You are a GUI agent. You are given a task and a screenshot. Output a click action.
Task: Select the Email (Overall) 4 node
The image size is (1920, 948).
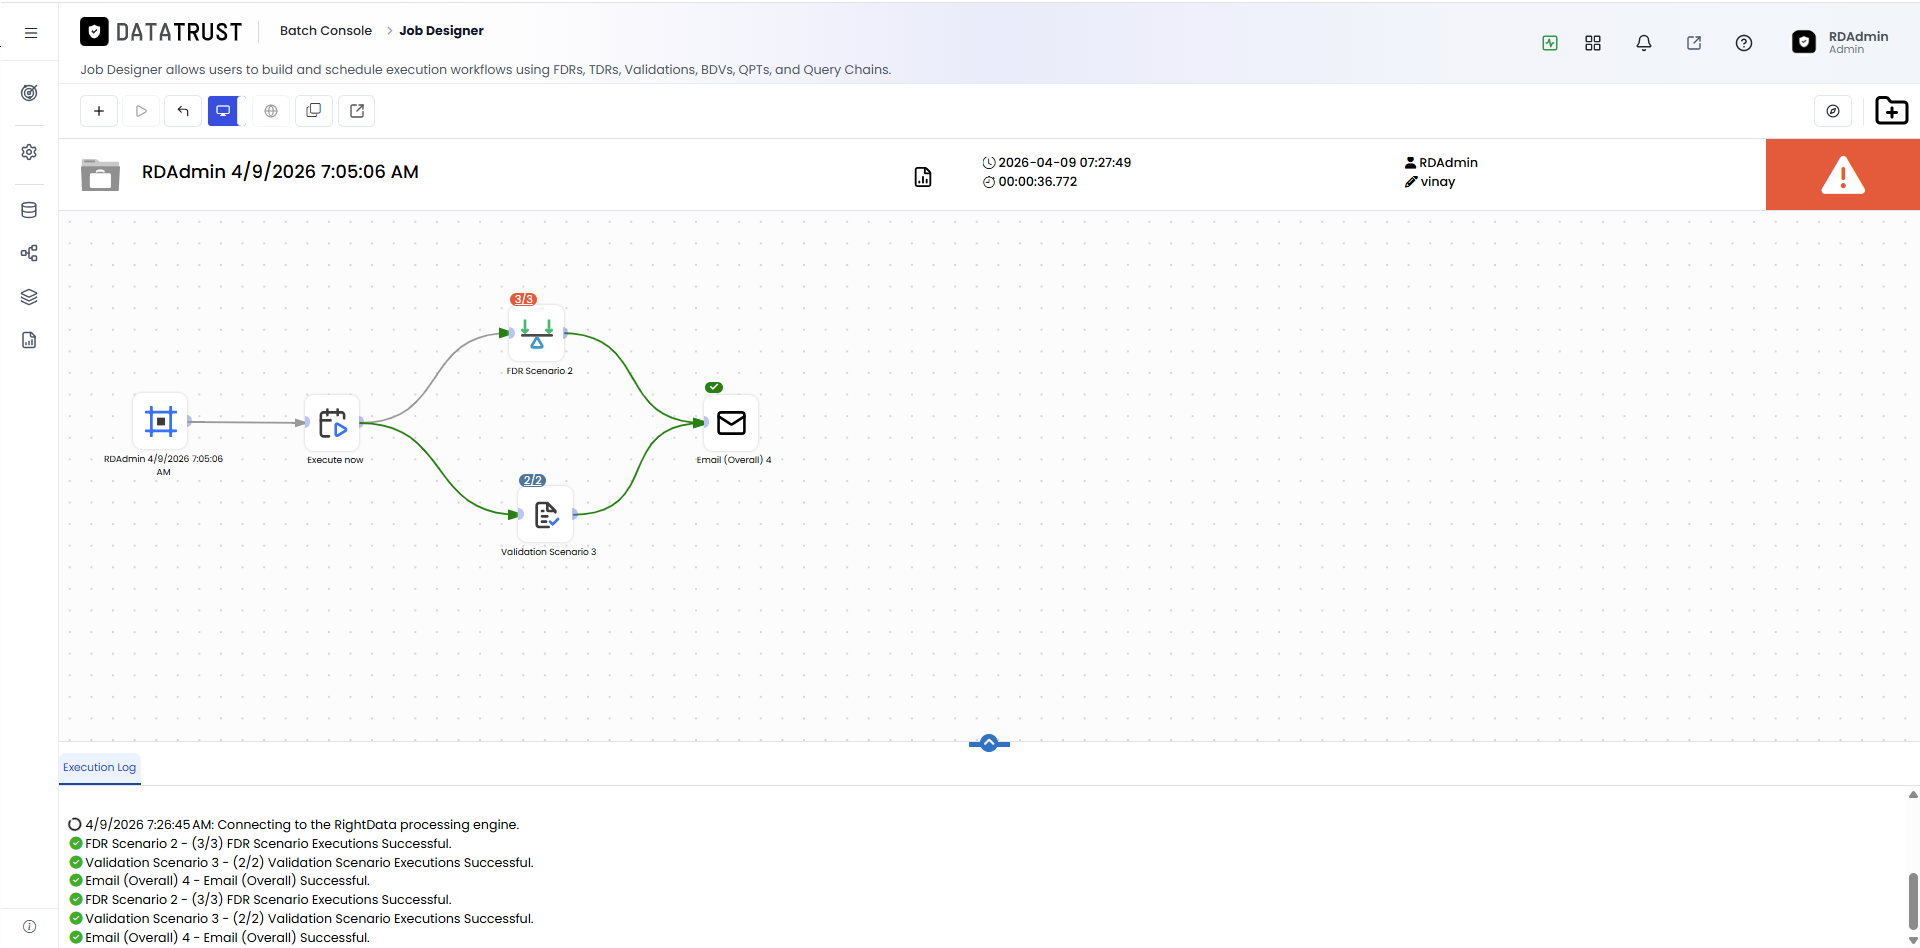coord(731,423)
